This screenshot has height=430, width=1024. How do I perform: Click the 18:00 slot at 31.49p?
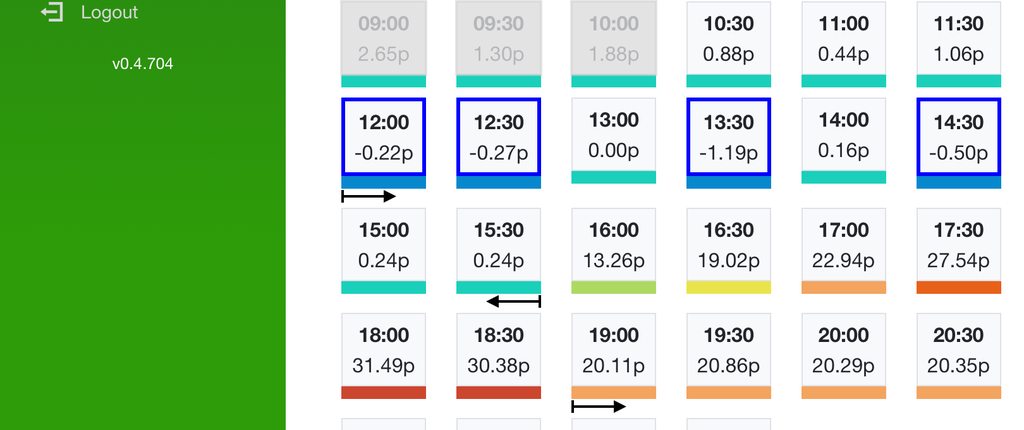[x=383, y=350]
